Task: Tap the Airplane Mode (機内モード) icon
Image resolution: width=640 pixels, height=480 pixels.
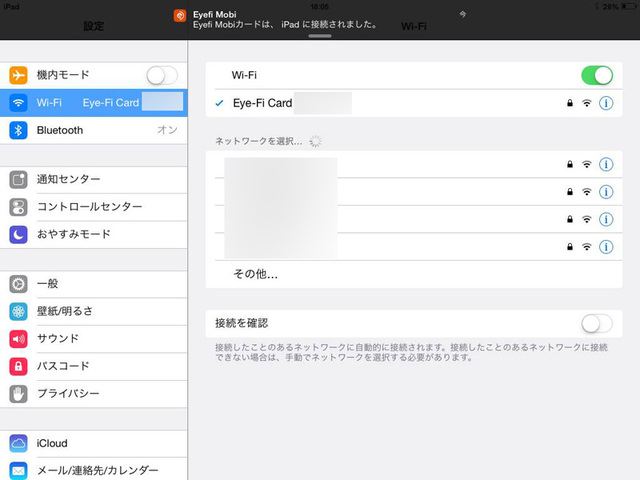Action: coord(19,75)
